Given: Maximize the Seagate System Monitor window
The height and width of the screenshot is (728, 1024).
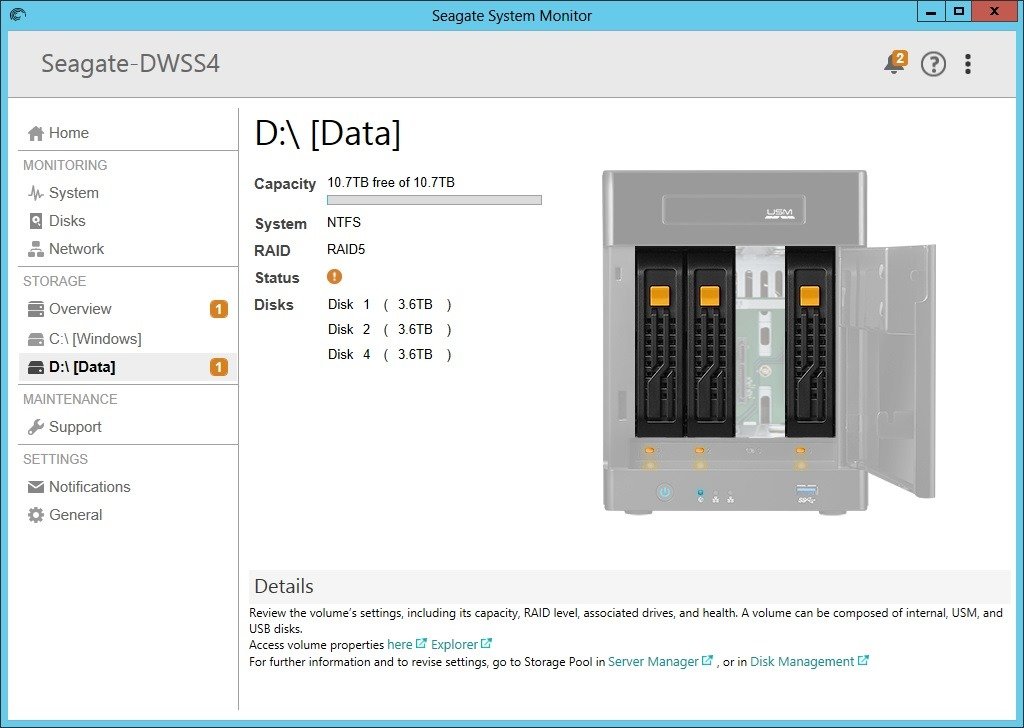Looking at the screenshot, I should coord(959,12).
